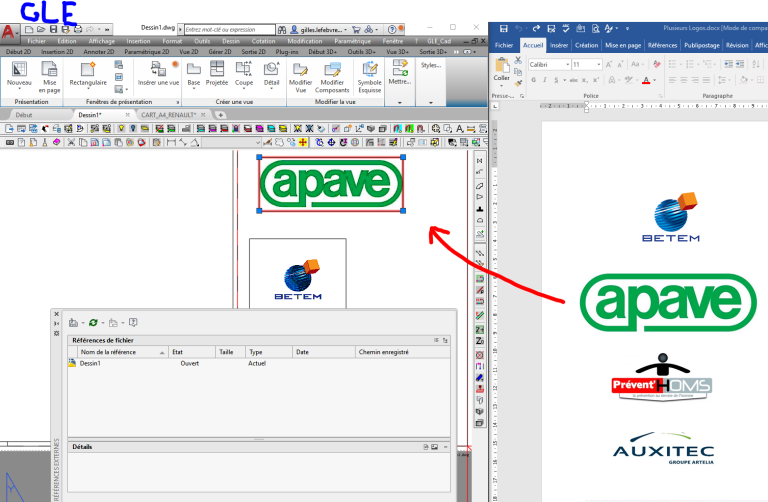Open the font size 11 dropdown
Screen dimensions: 768x502
599,64
